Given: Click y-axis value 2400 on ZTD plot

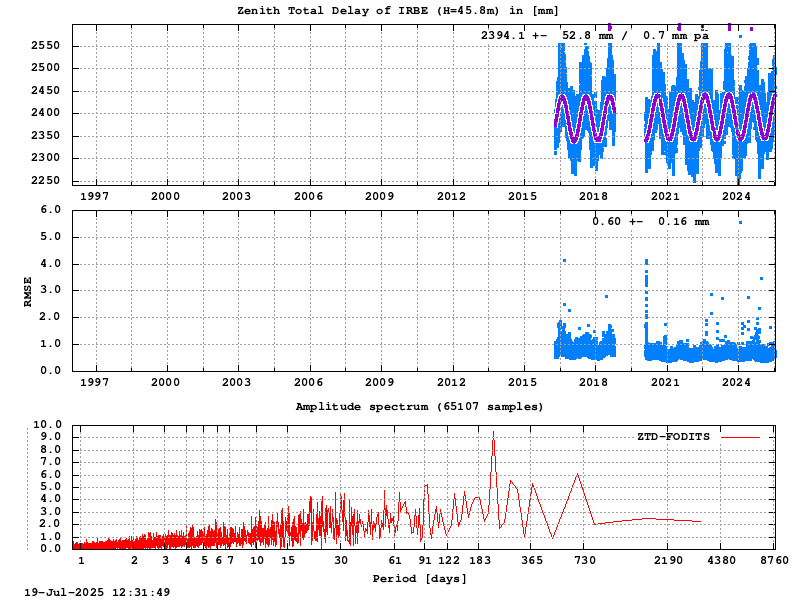Looking at the screenshot, I should (45, 113).
